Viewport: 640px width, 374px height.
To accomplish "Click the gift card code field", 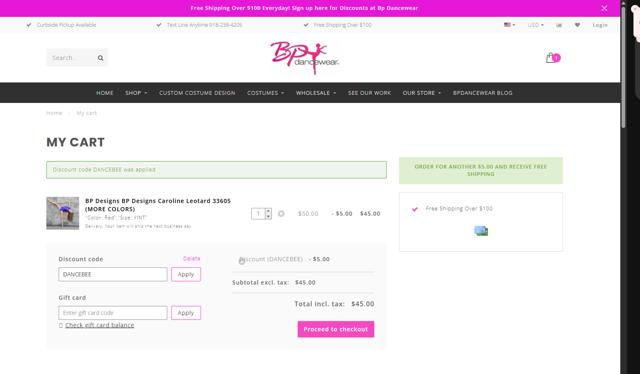I will pos(113,313).
